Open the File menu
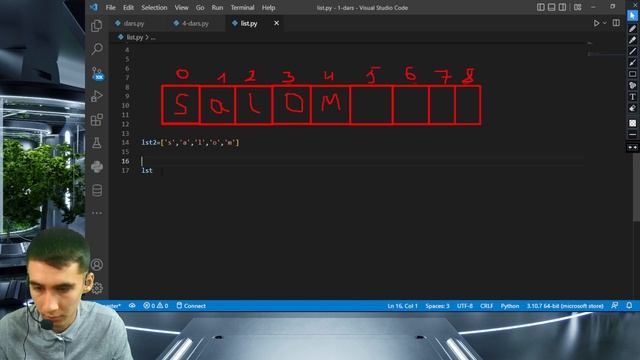The image size is (640, 360). 111,8
